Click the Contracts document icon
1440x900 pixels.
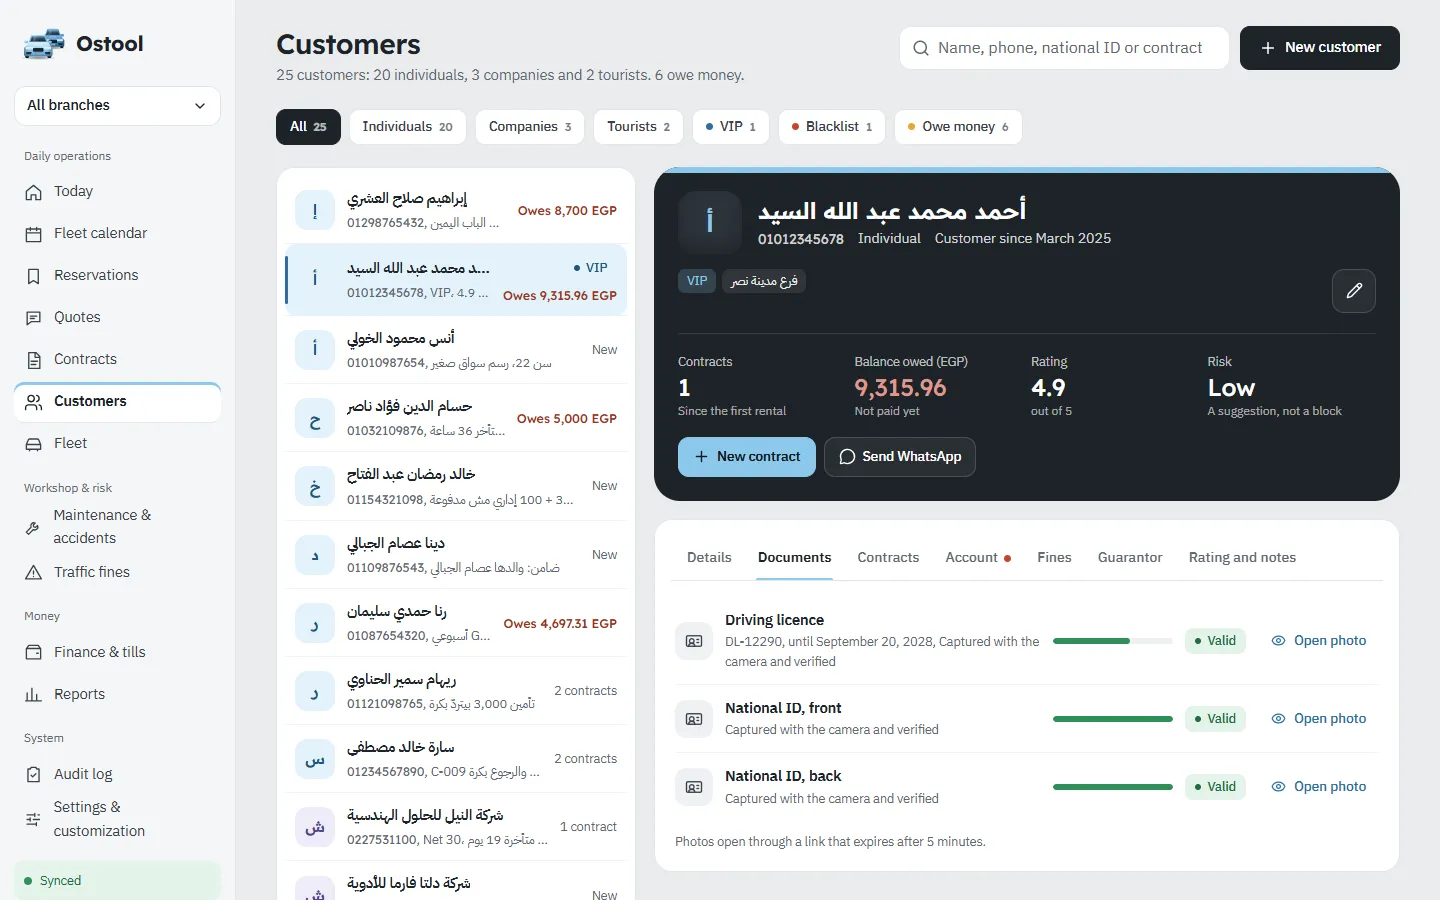tap(34, 360)
